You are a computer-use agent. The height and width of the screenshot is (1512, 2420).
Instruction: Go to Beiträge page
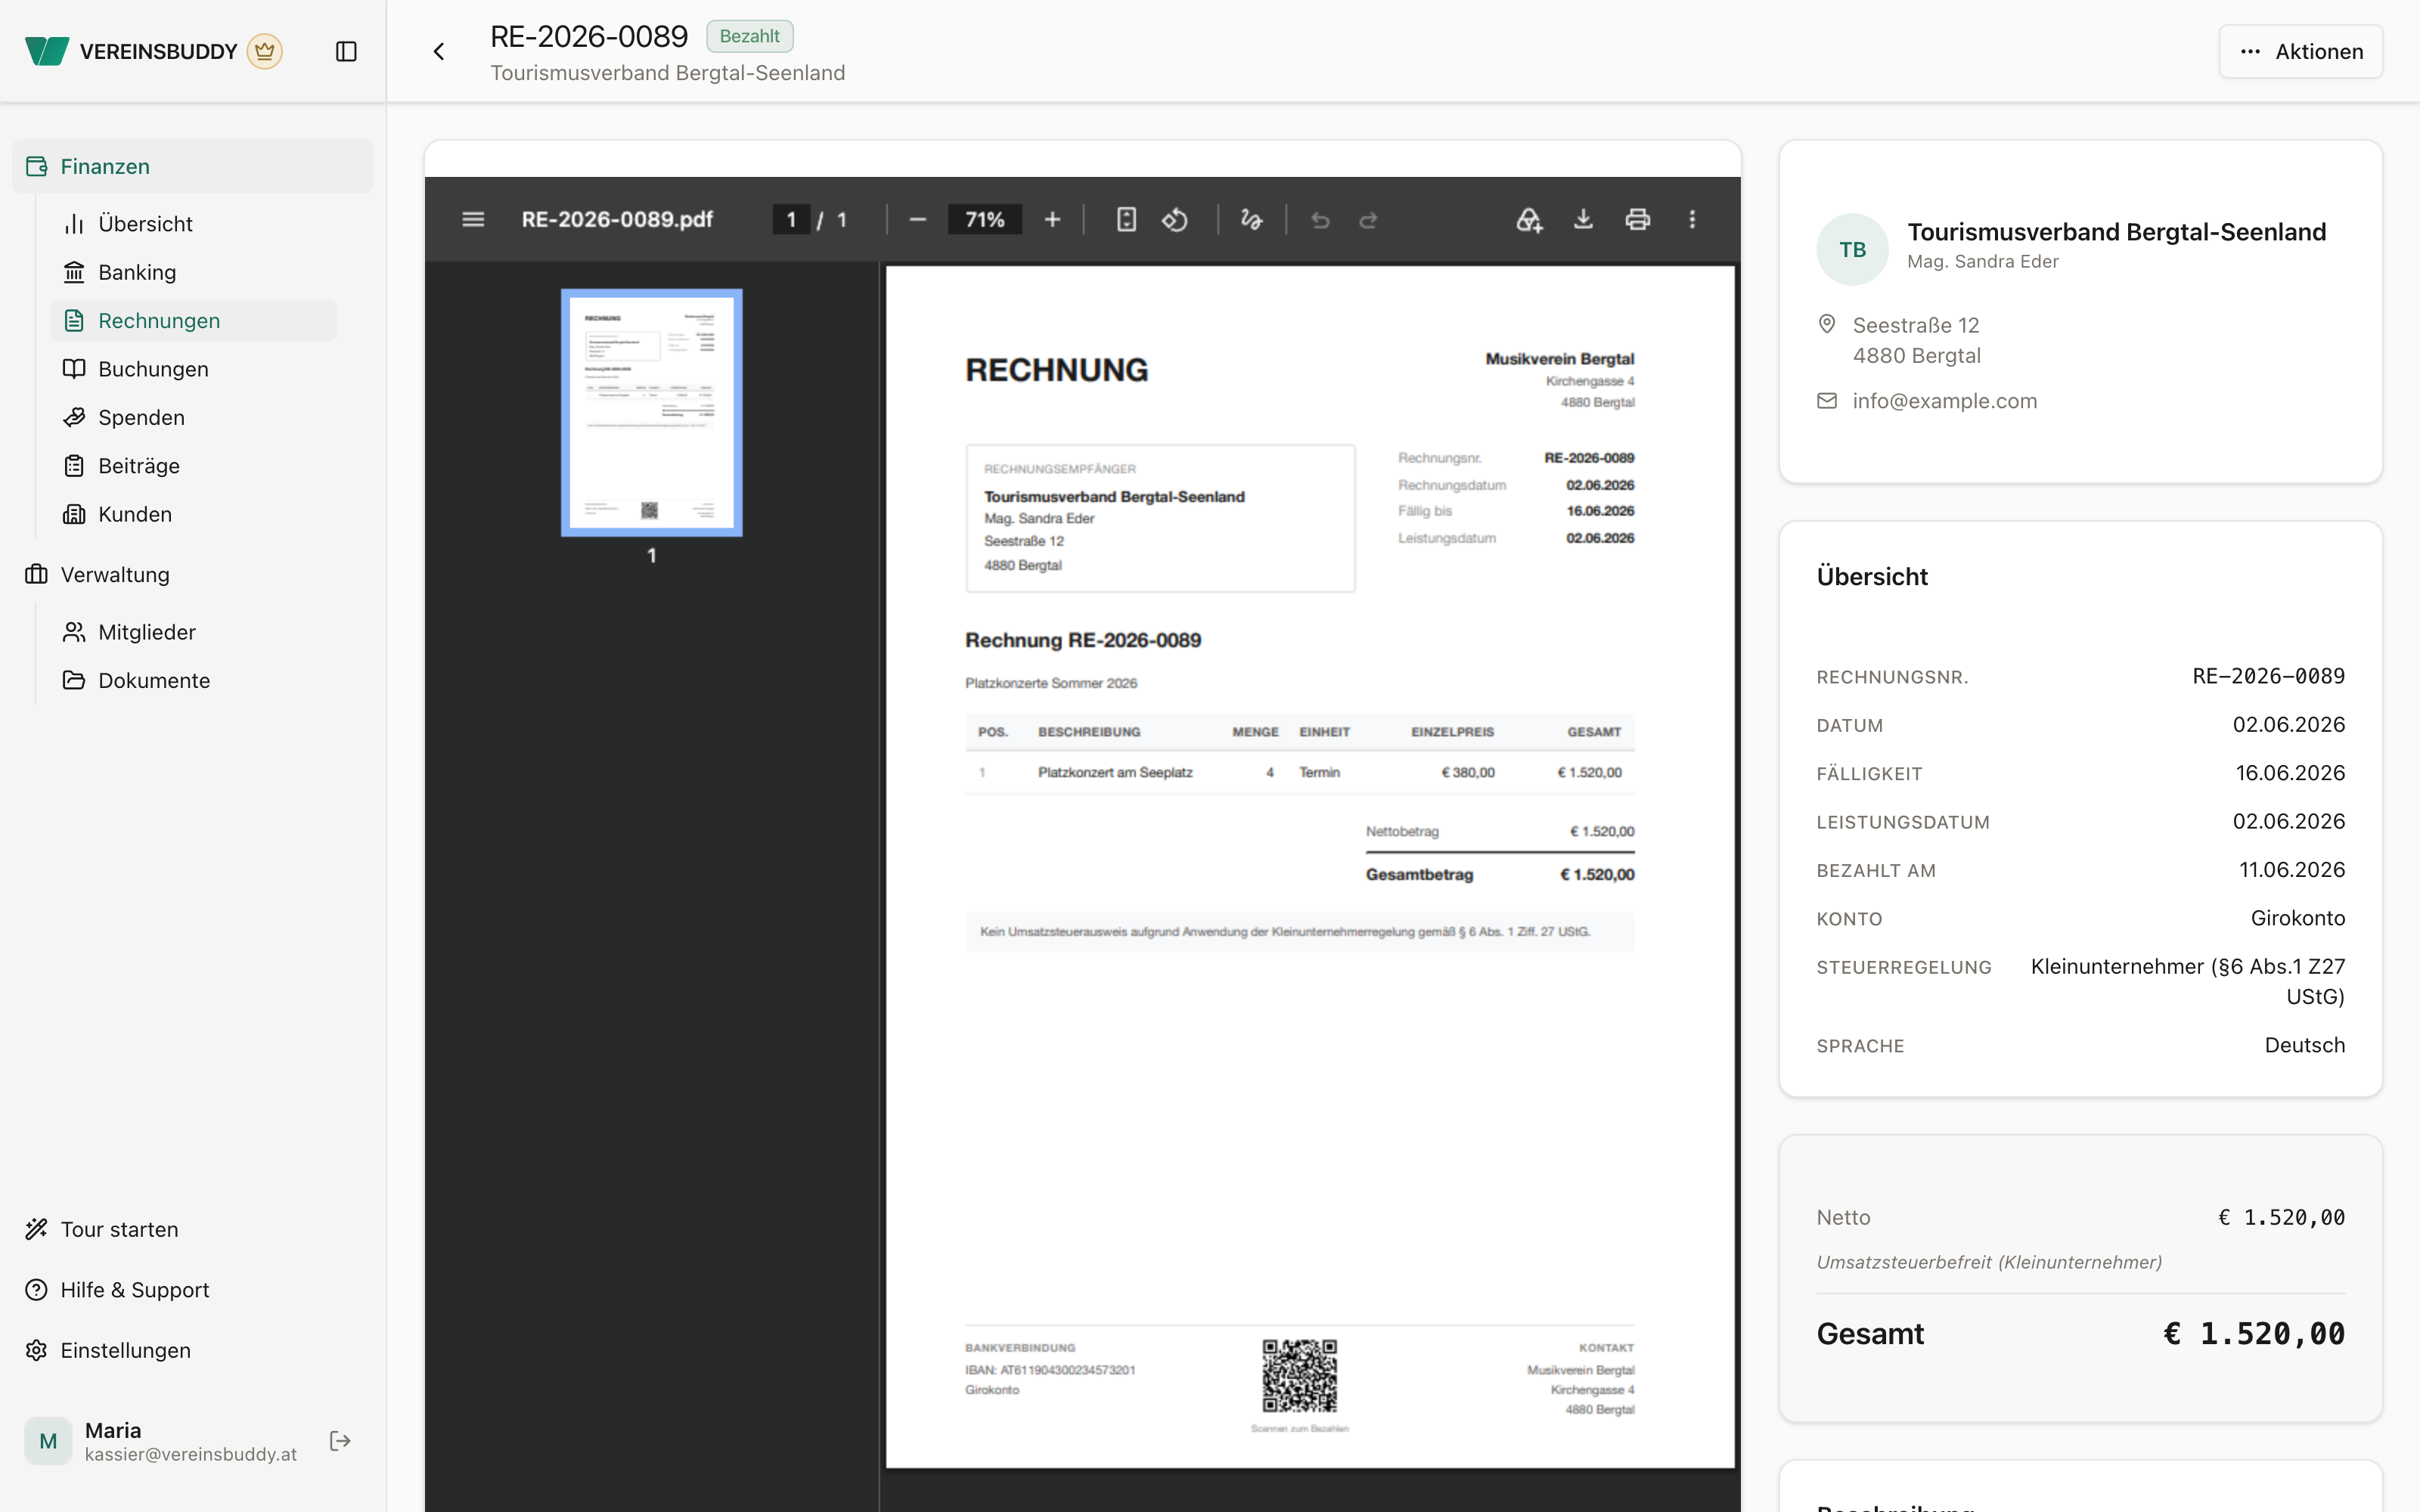(x=193, y=466)
